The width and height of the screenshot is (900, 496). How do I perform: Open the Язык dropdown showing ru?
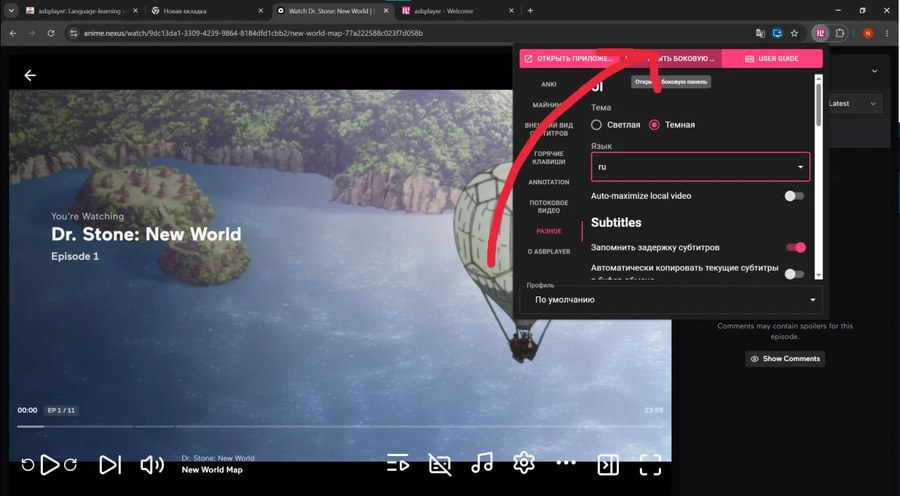click(700, 167)
